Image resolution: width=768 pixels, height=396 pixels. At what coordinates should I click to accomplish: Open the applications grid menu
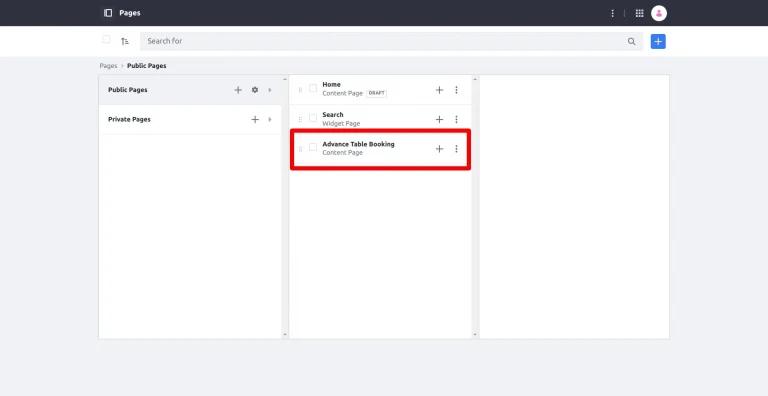639,13
